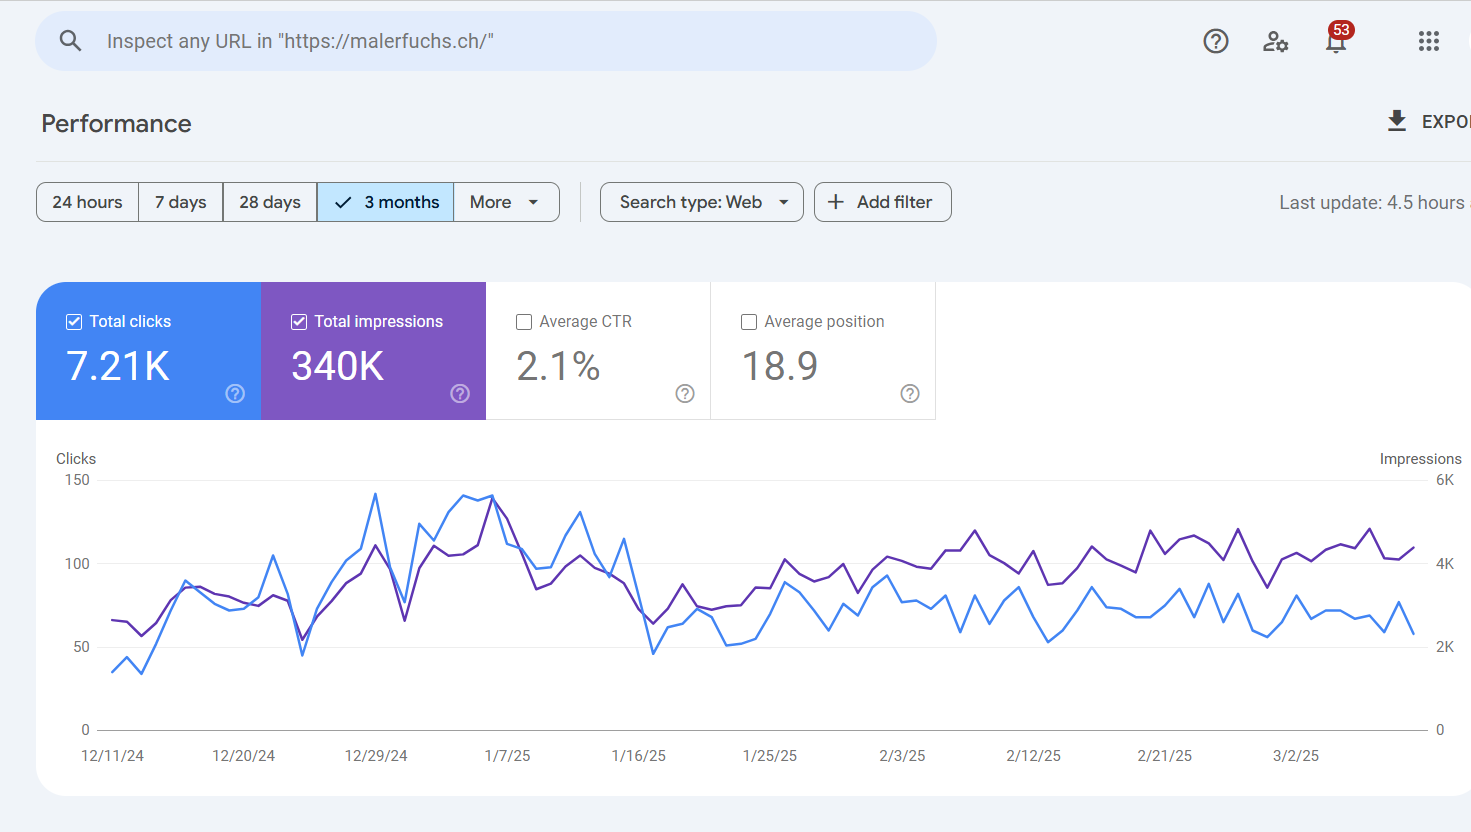Image resolution: width=1471 pixels, height=832 pixels.
Task: Open user management settings icon
Action: (x=1275, y=41)
